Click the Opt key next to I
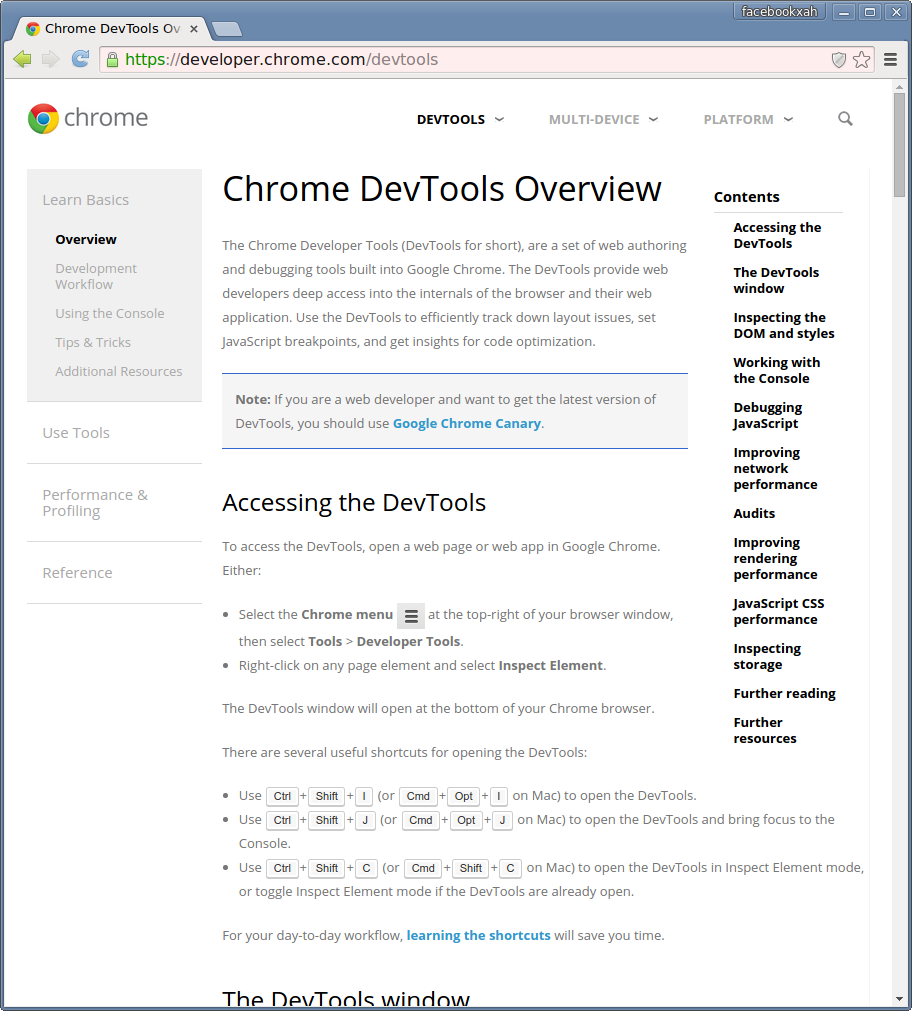 pos(464,796)
